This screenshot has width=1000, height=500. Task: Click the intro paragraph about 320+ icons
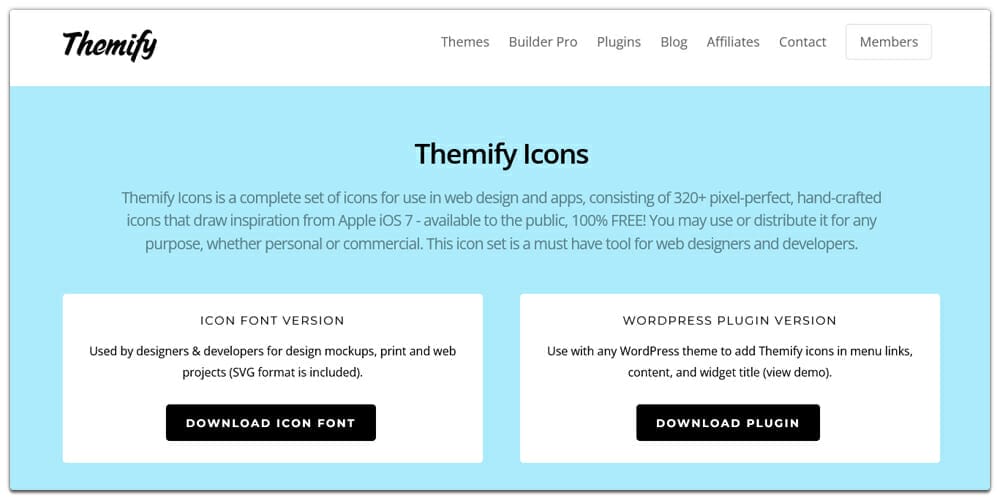point(501,221)
